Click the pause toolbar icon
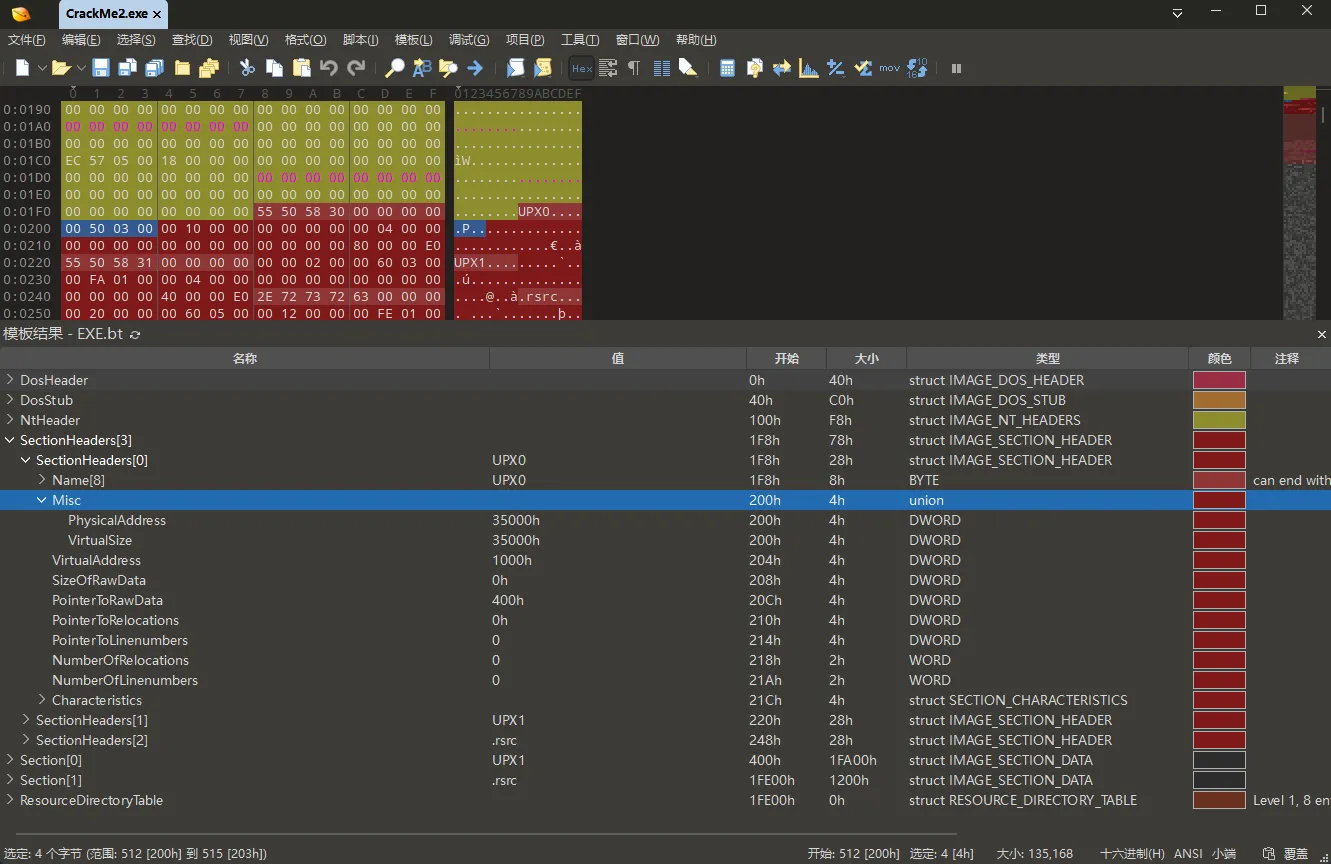This screenshot has height=864, width=1331. tap(956, 68)
